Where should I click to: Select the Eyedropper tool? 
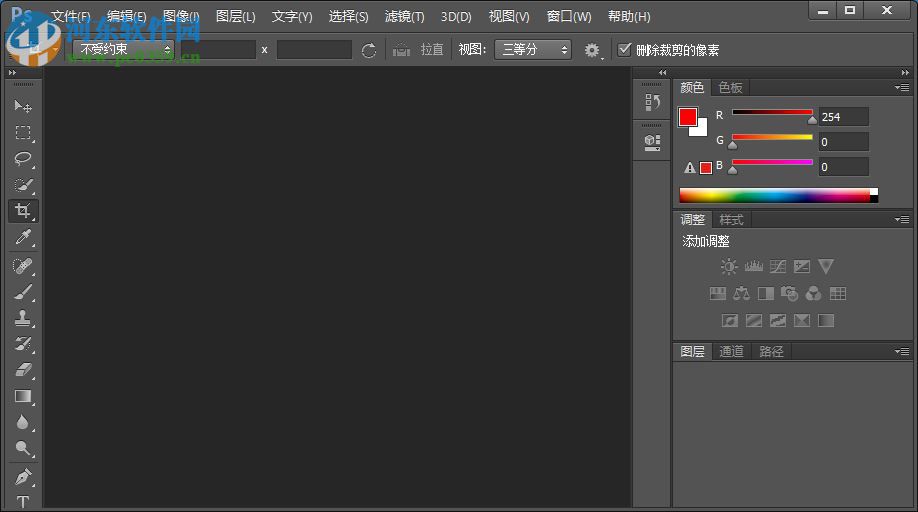tap(23, 237)
